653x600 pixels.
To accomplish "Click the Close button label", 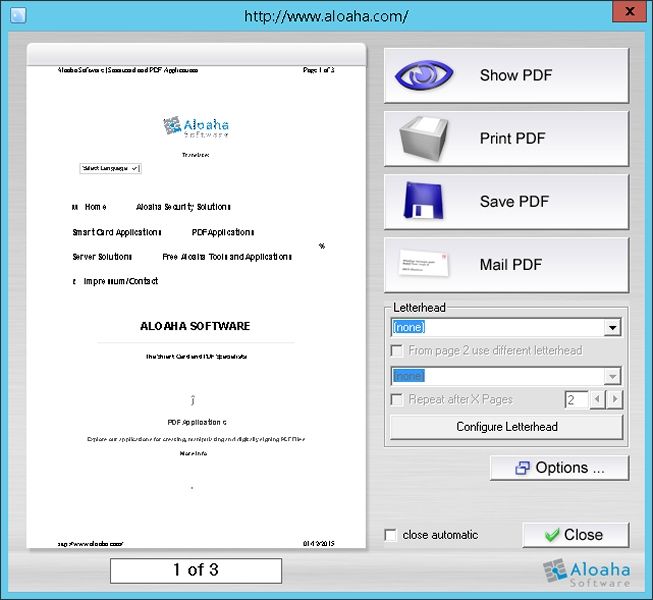I will (583, 535).
